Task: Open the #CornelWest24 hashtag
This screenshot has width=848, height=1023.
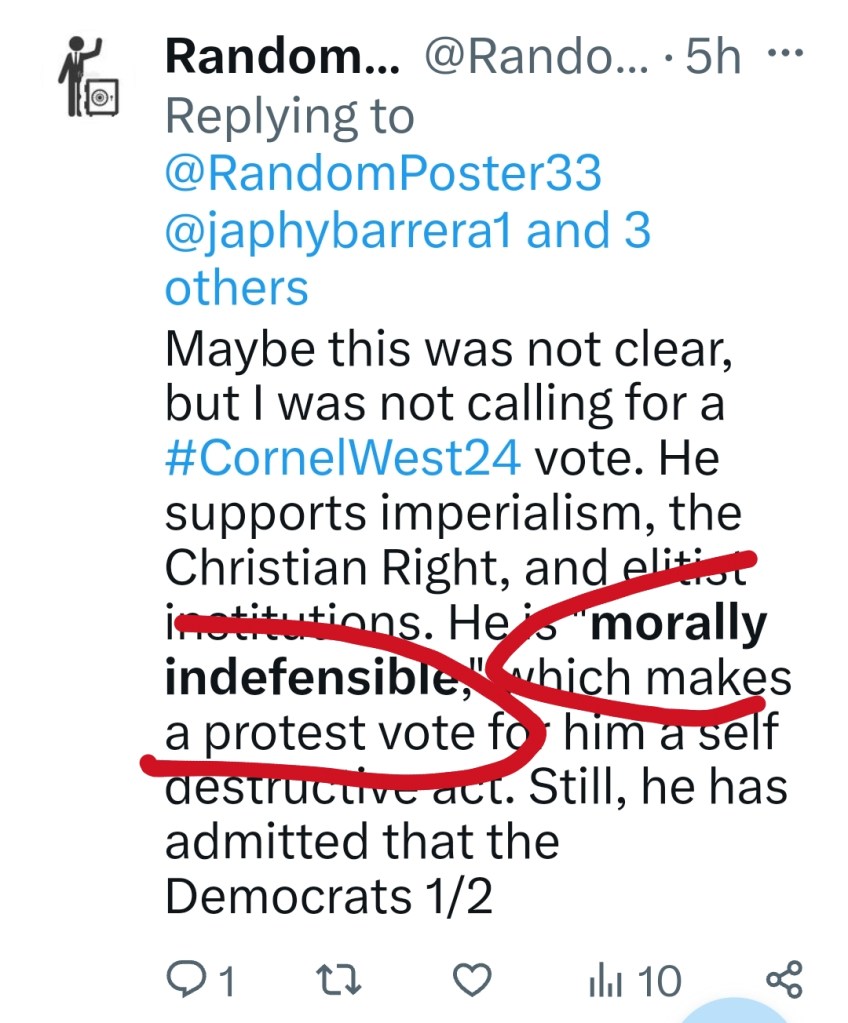Action: pos(343,460)
